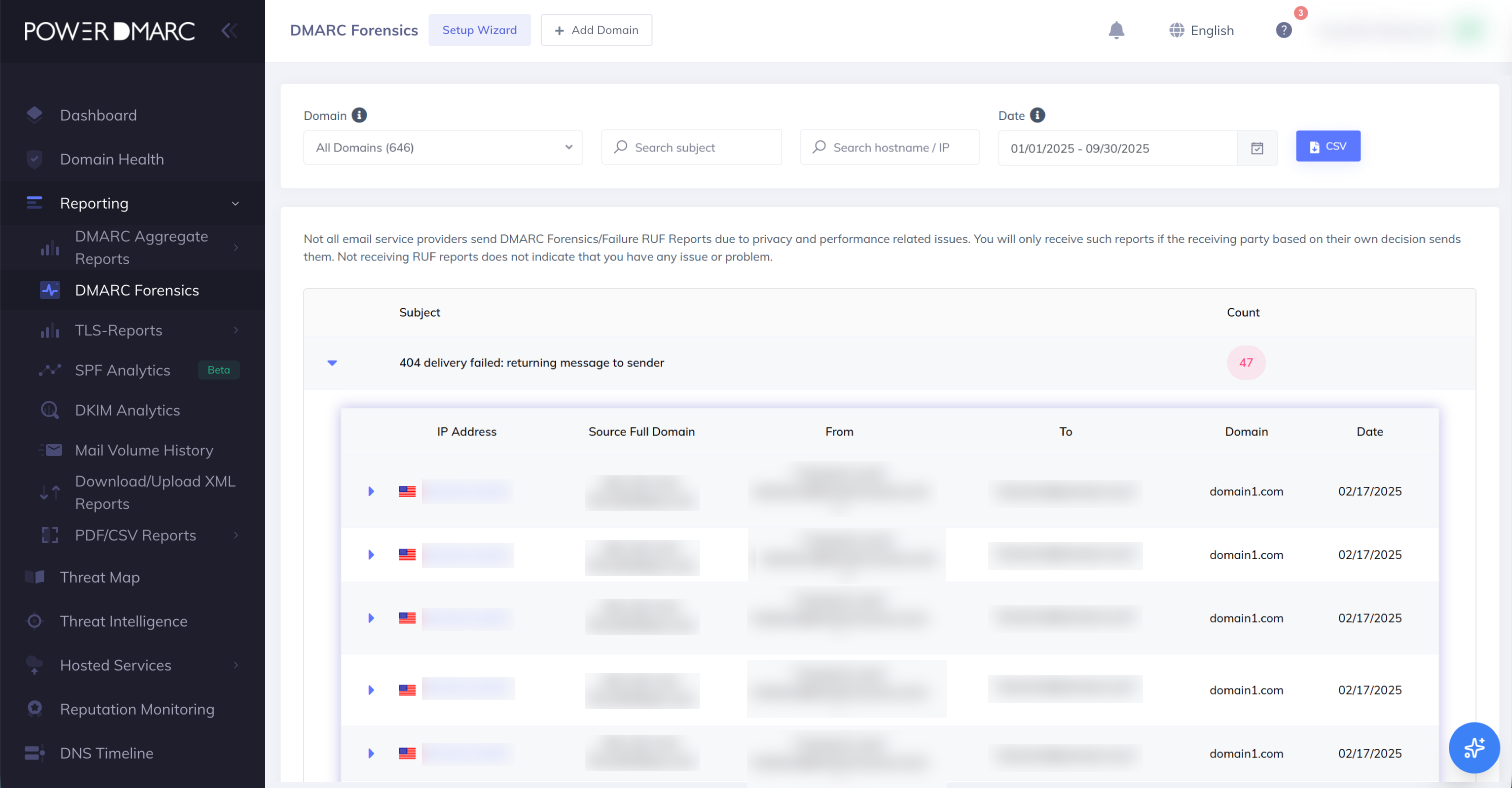Click the search subject magnifier icon

click(622, 147)
